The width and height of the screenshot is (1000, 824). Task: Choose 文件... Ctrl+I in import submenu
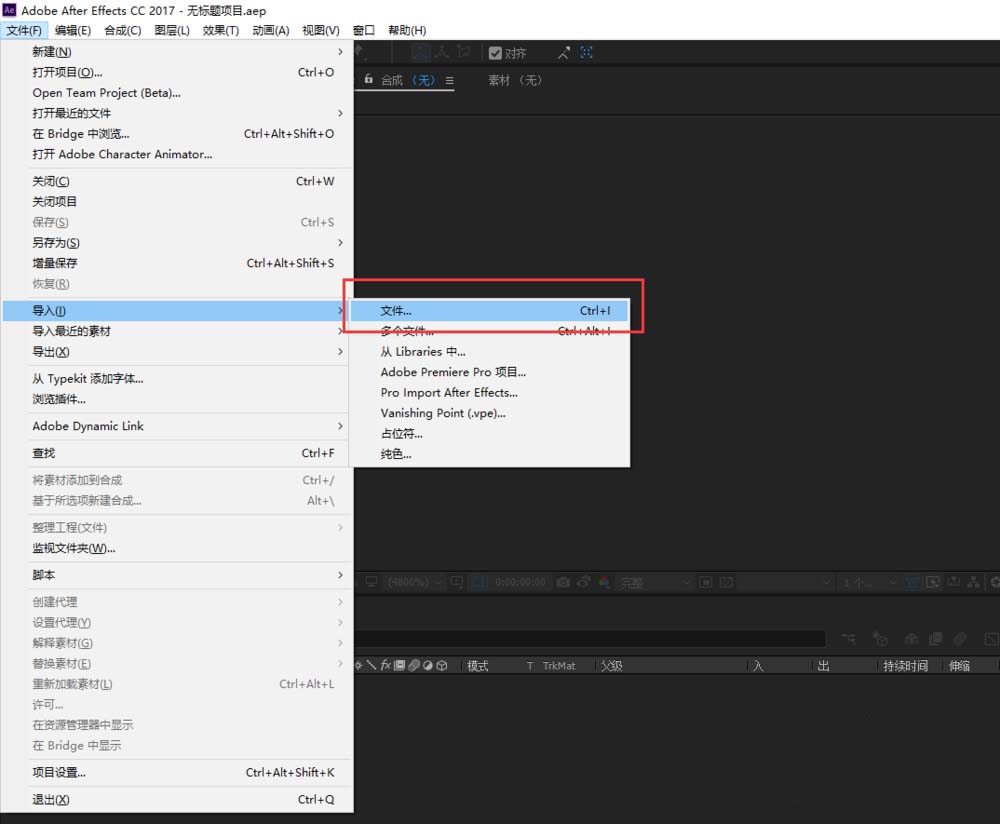[489, 311]
